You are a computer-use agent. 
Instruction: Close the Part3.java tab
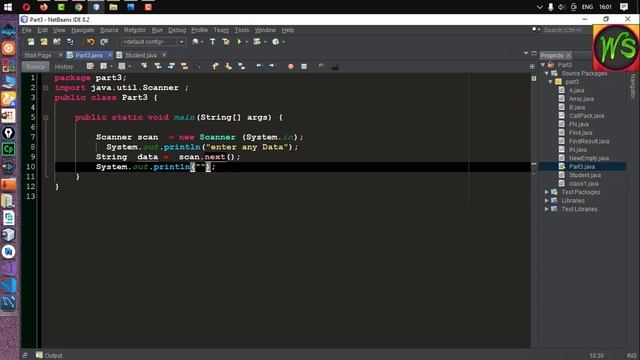point(110,55)
